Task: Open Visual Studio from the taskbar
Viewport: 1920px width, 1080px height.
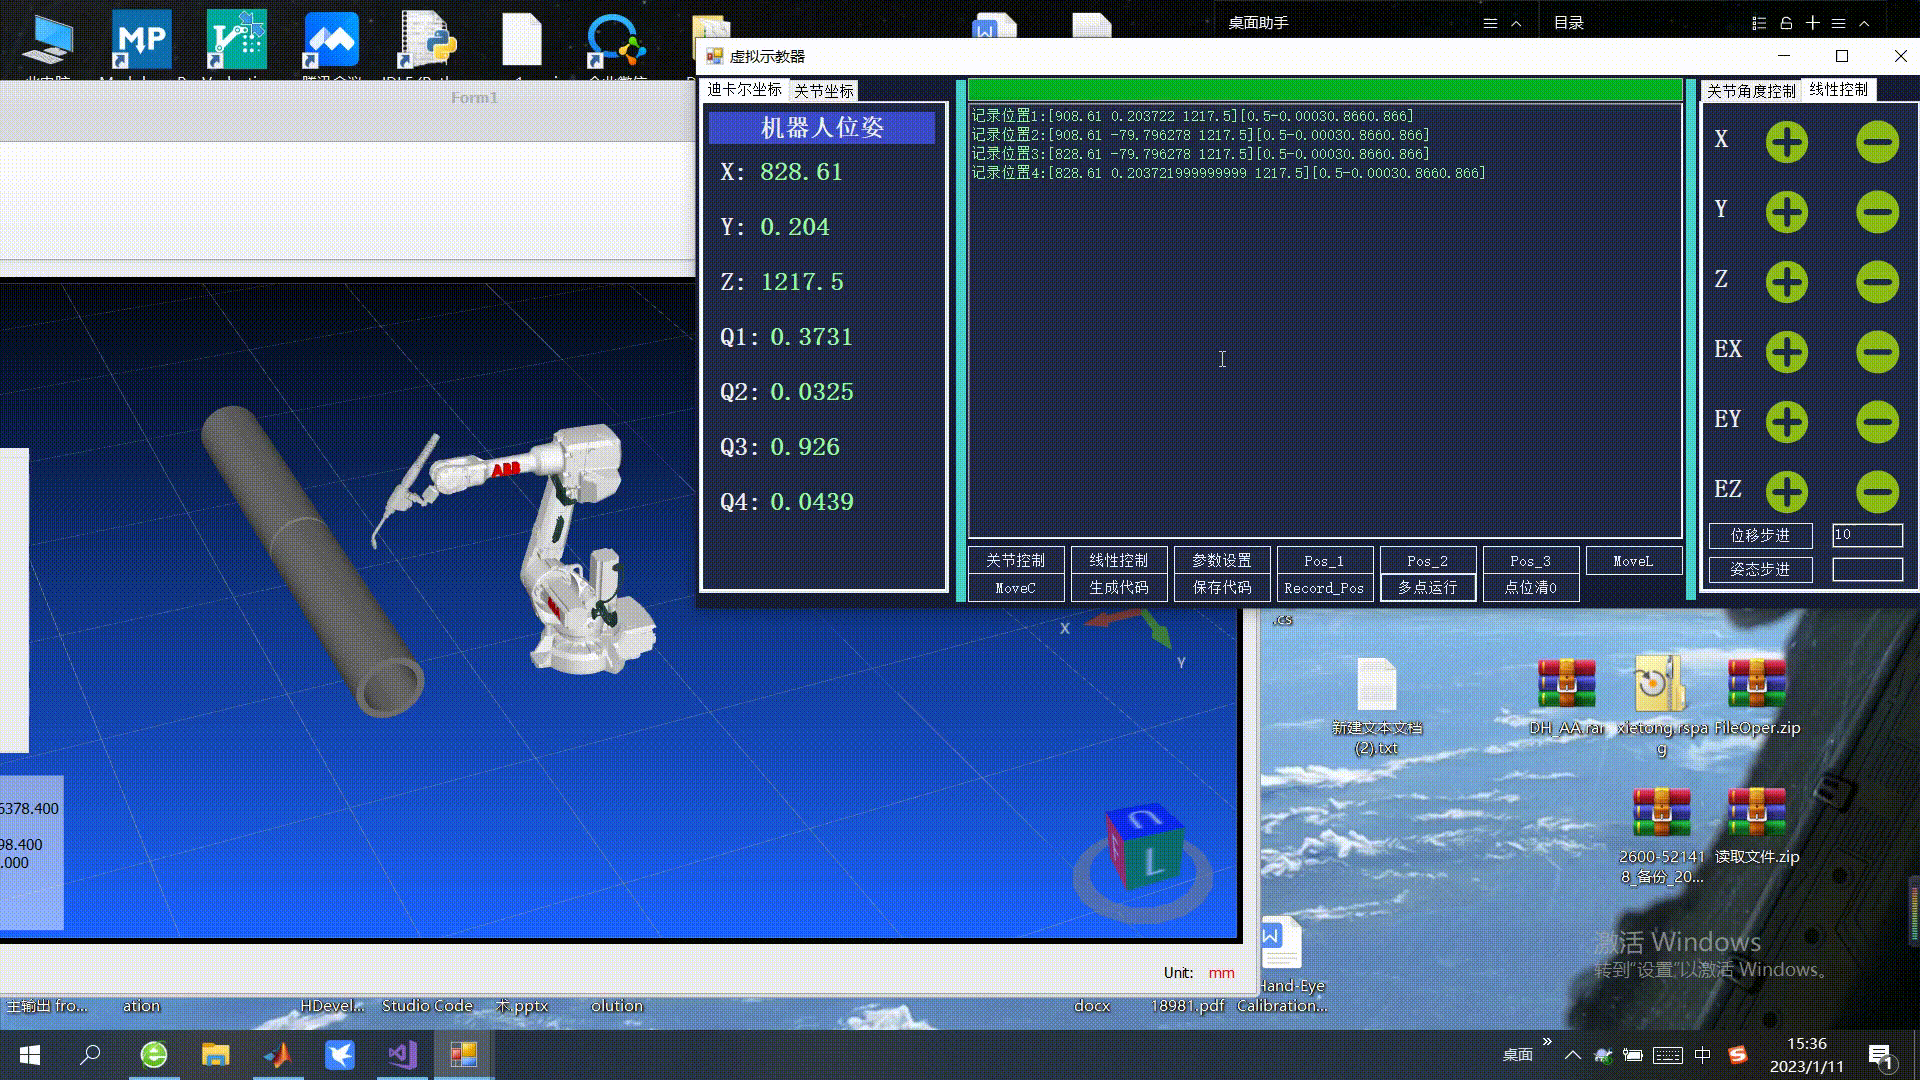Action: (402, 1055)
